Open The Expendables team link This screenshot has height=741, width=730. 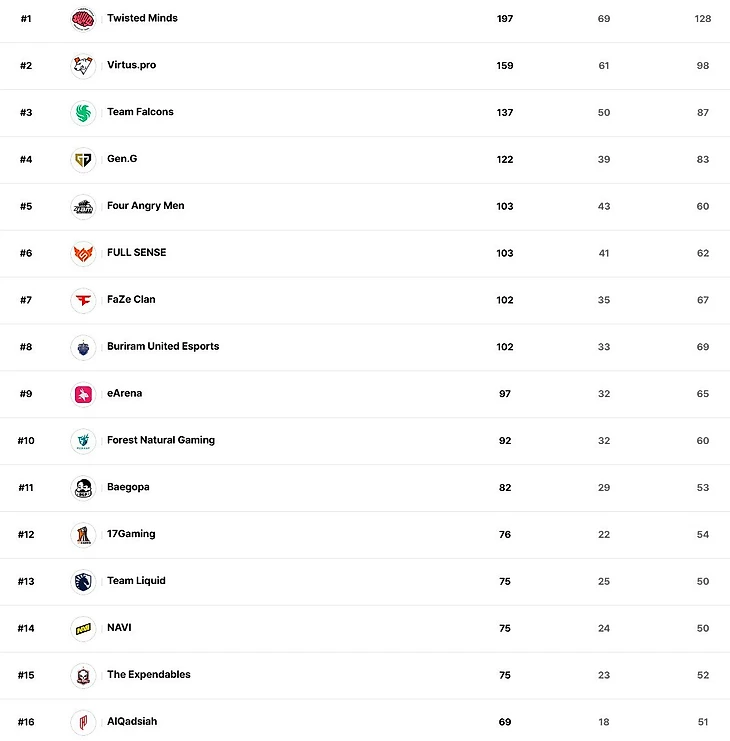tap(148, 674)
